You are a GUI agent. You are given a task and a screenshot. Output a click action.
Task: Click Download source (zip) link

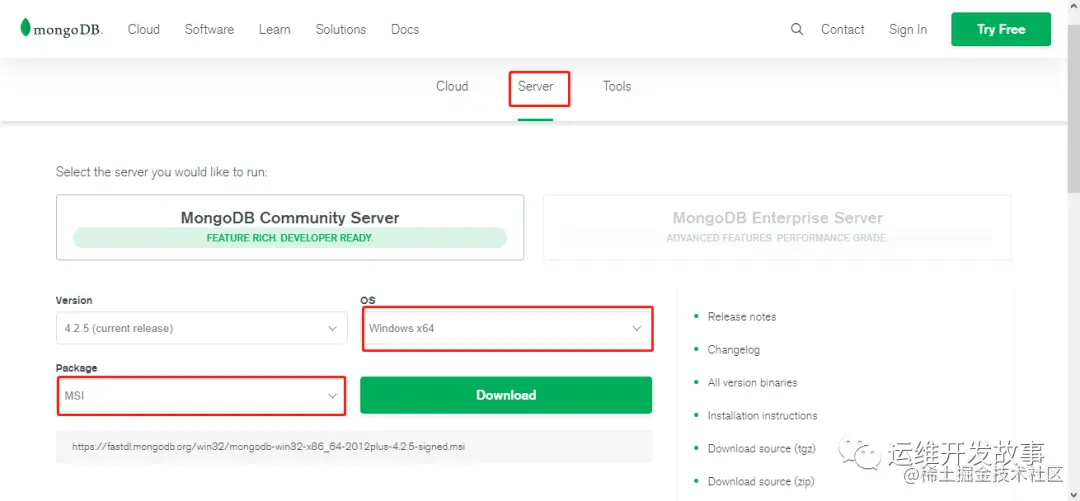[x=761, y=482]
